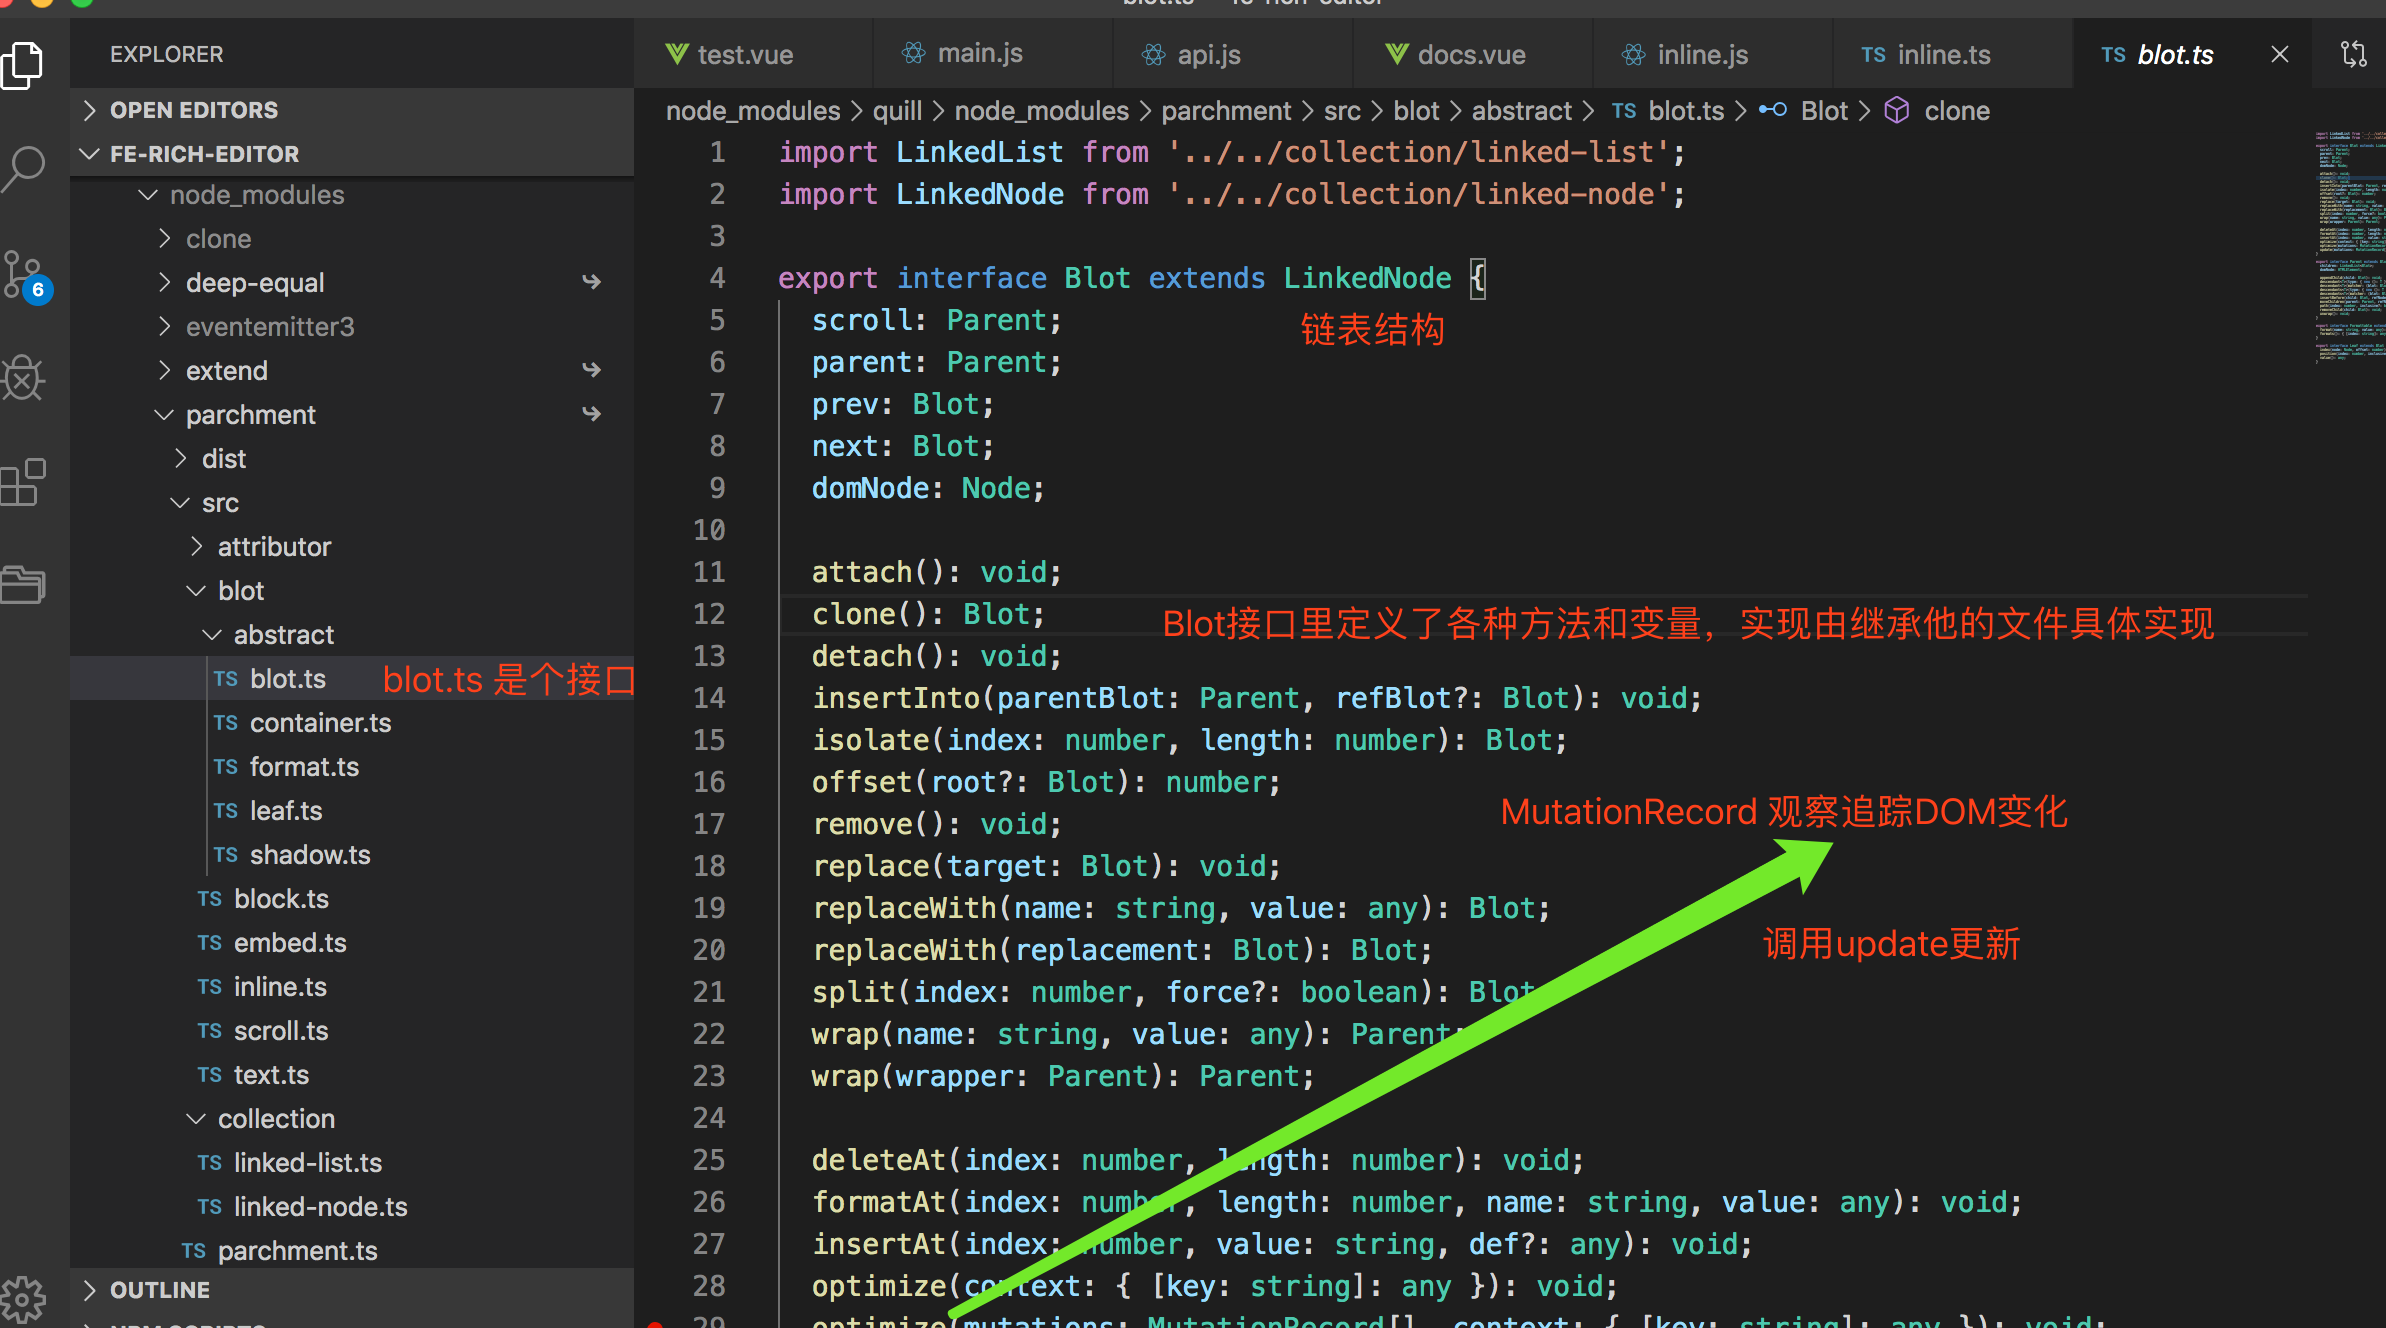Expand the deep-equal folder
Viewport: 2386px width, 1328px height.
254,283
